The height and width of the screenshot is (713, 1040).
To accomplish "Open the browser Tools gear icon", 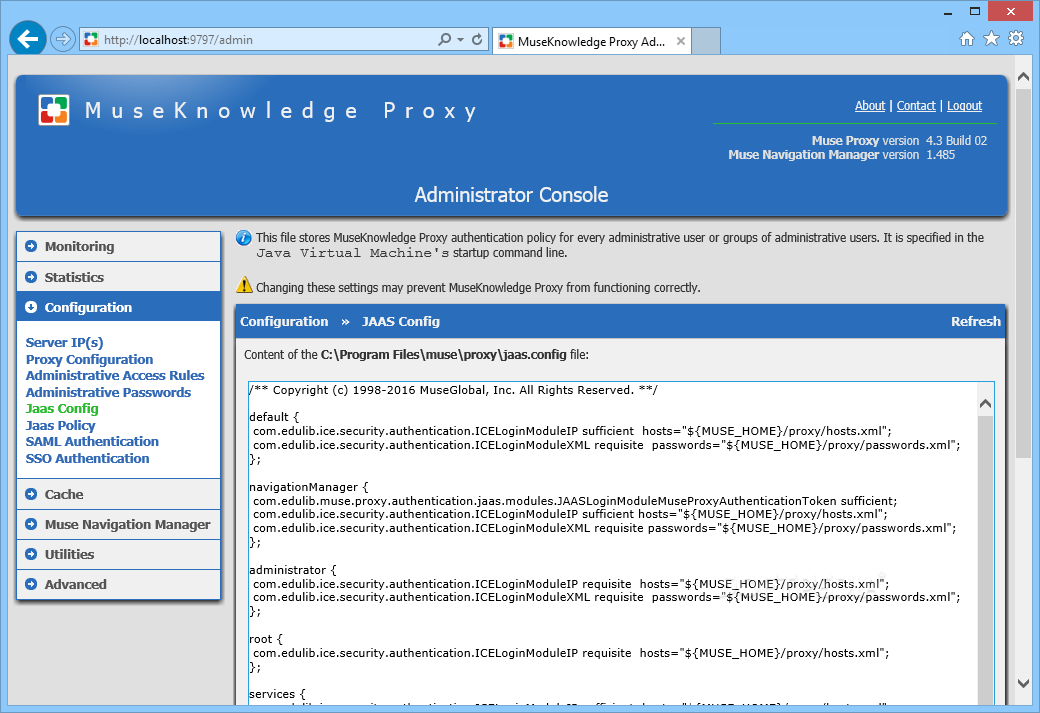I will click(x=1016, y=38).
